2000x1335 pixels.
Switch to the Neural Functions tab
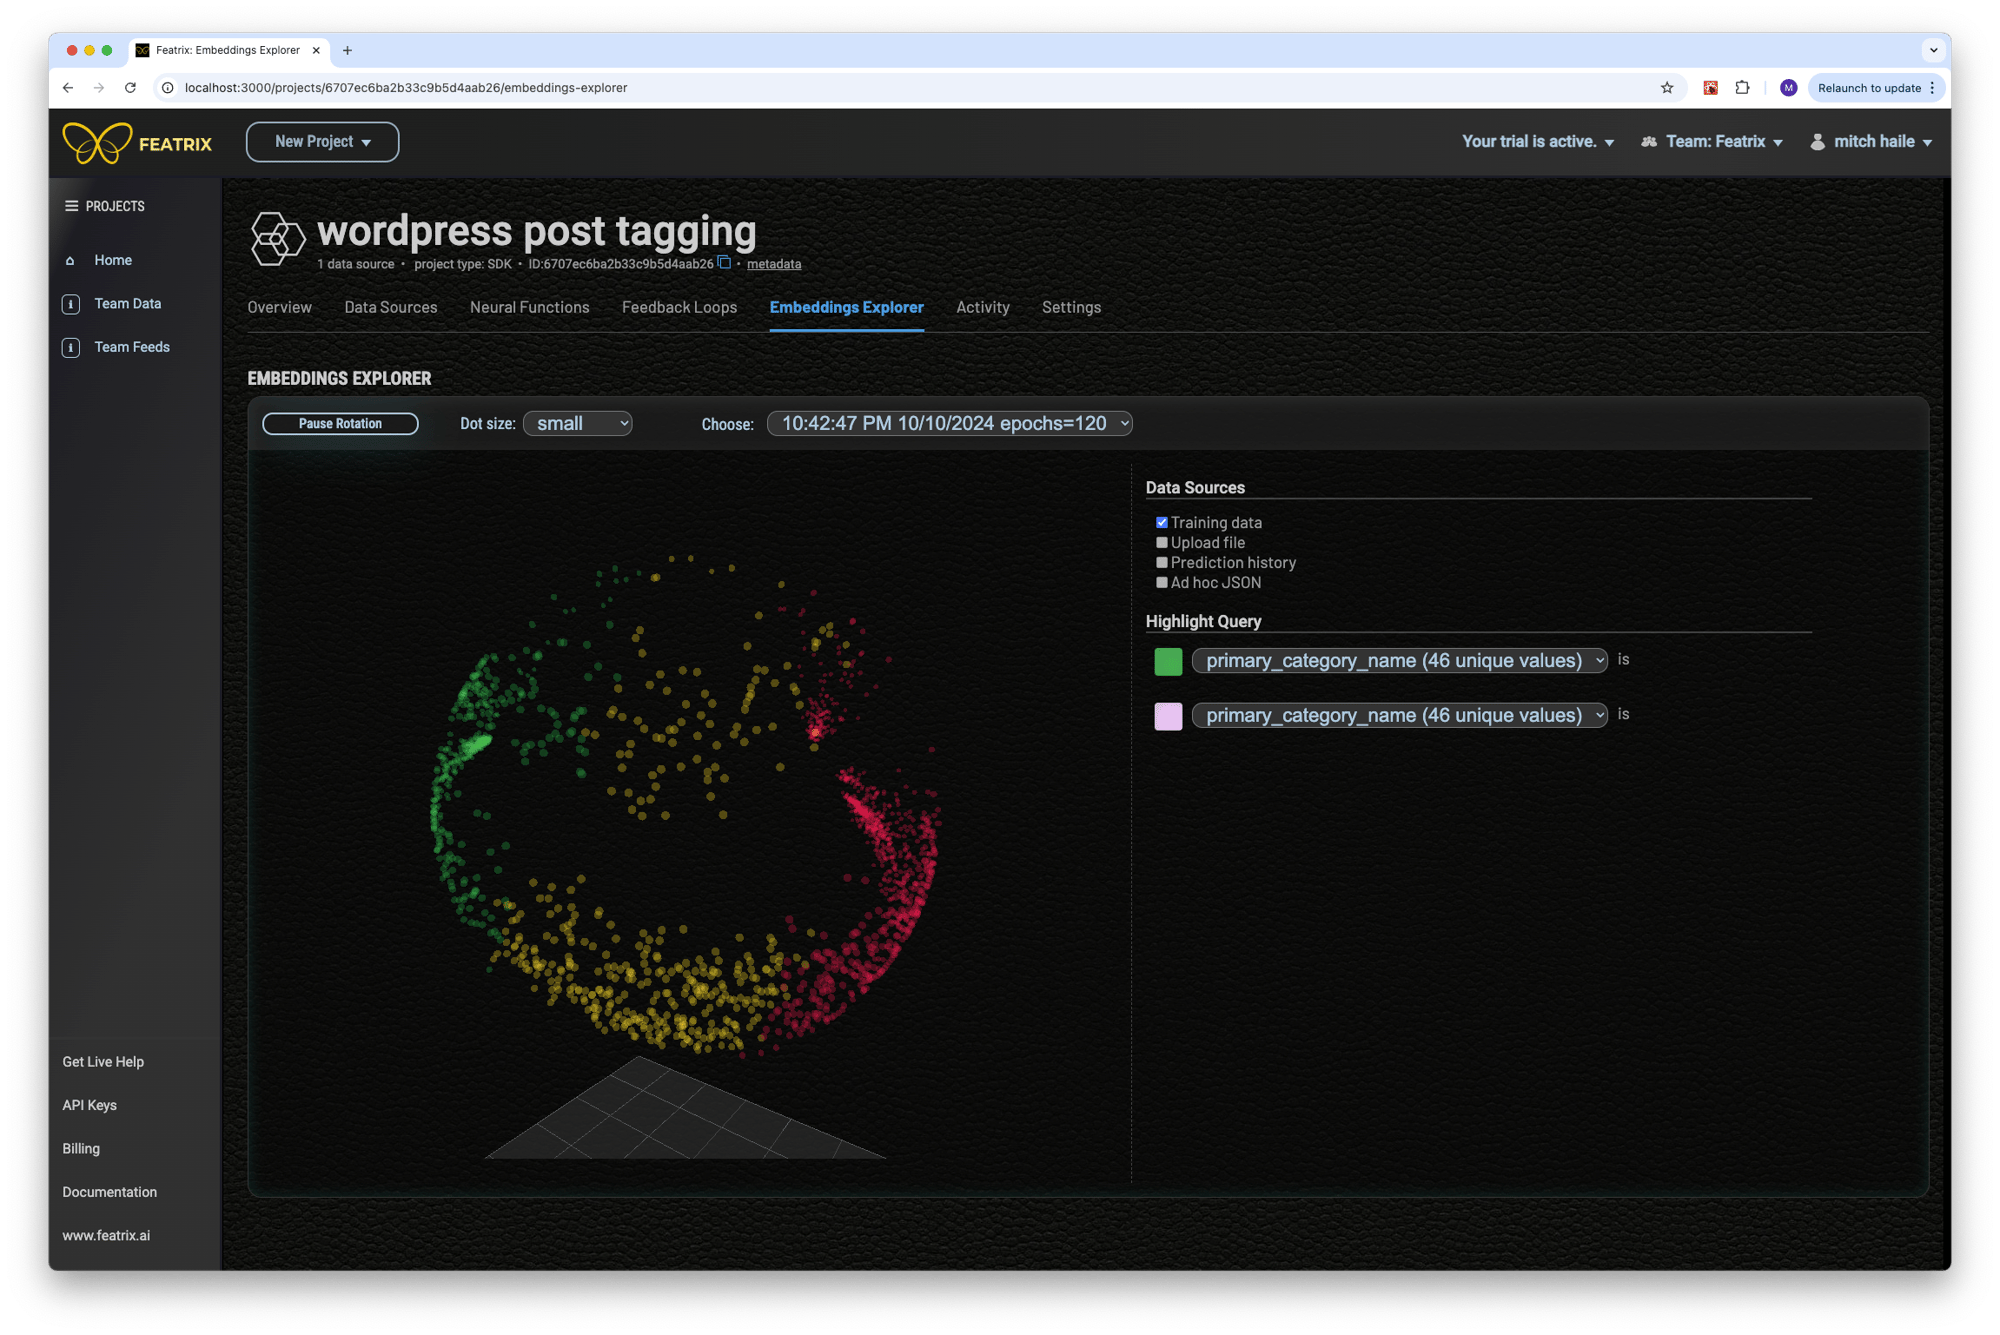point(529,307)
